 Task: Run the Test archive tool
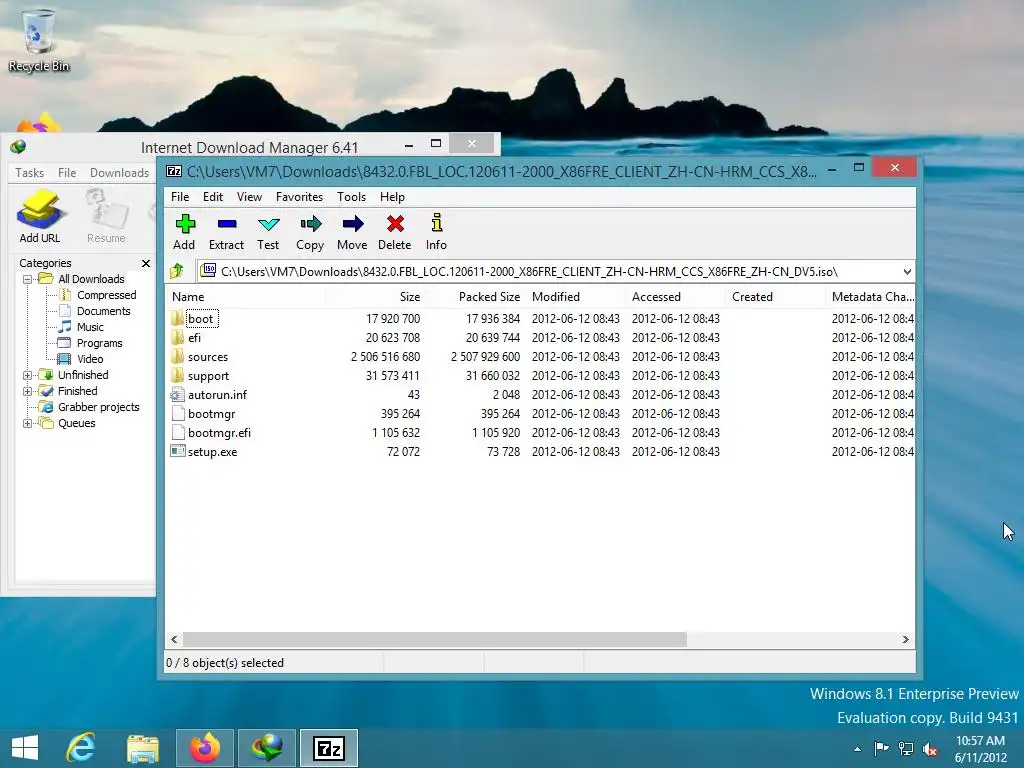[x=268, y=232]
